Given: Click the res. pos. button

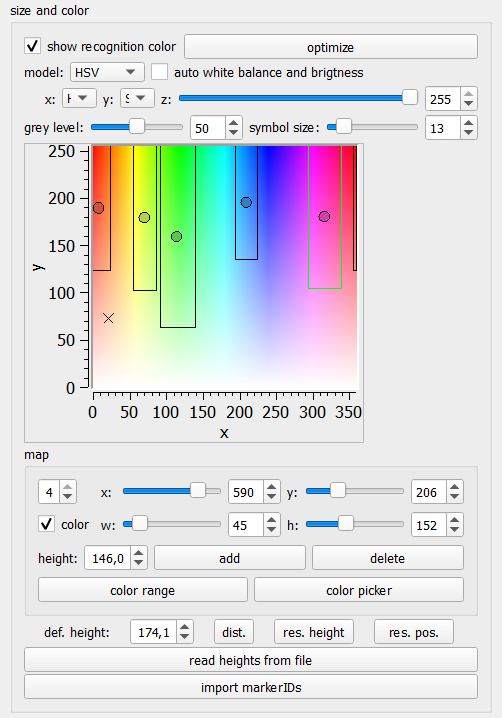Looking at the screenshot, I should pos(414,632).
